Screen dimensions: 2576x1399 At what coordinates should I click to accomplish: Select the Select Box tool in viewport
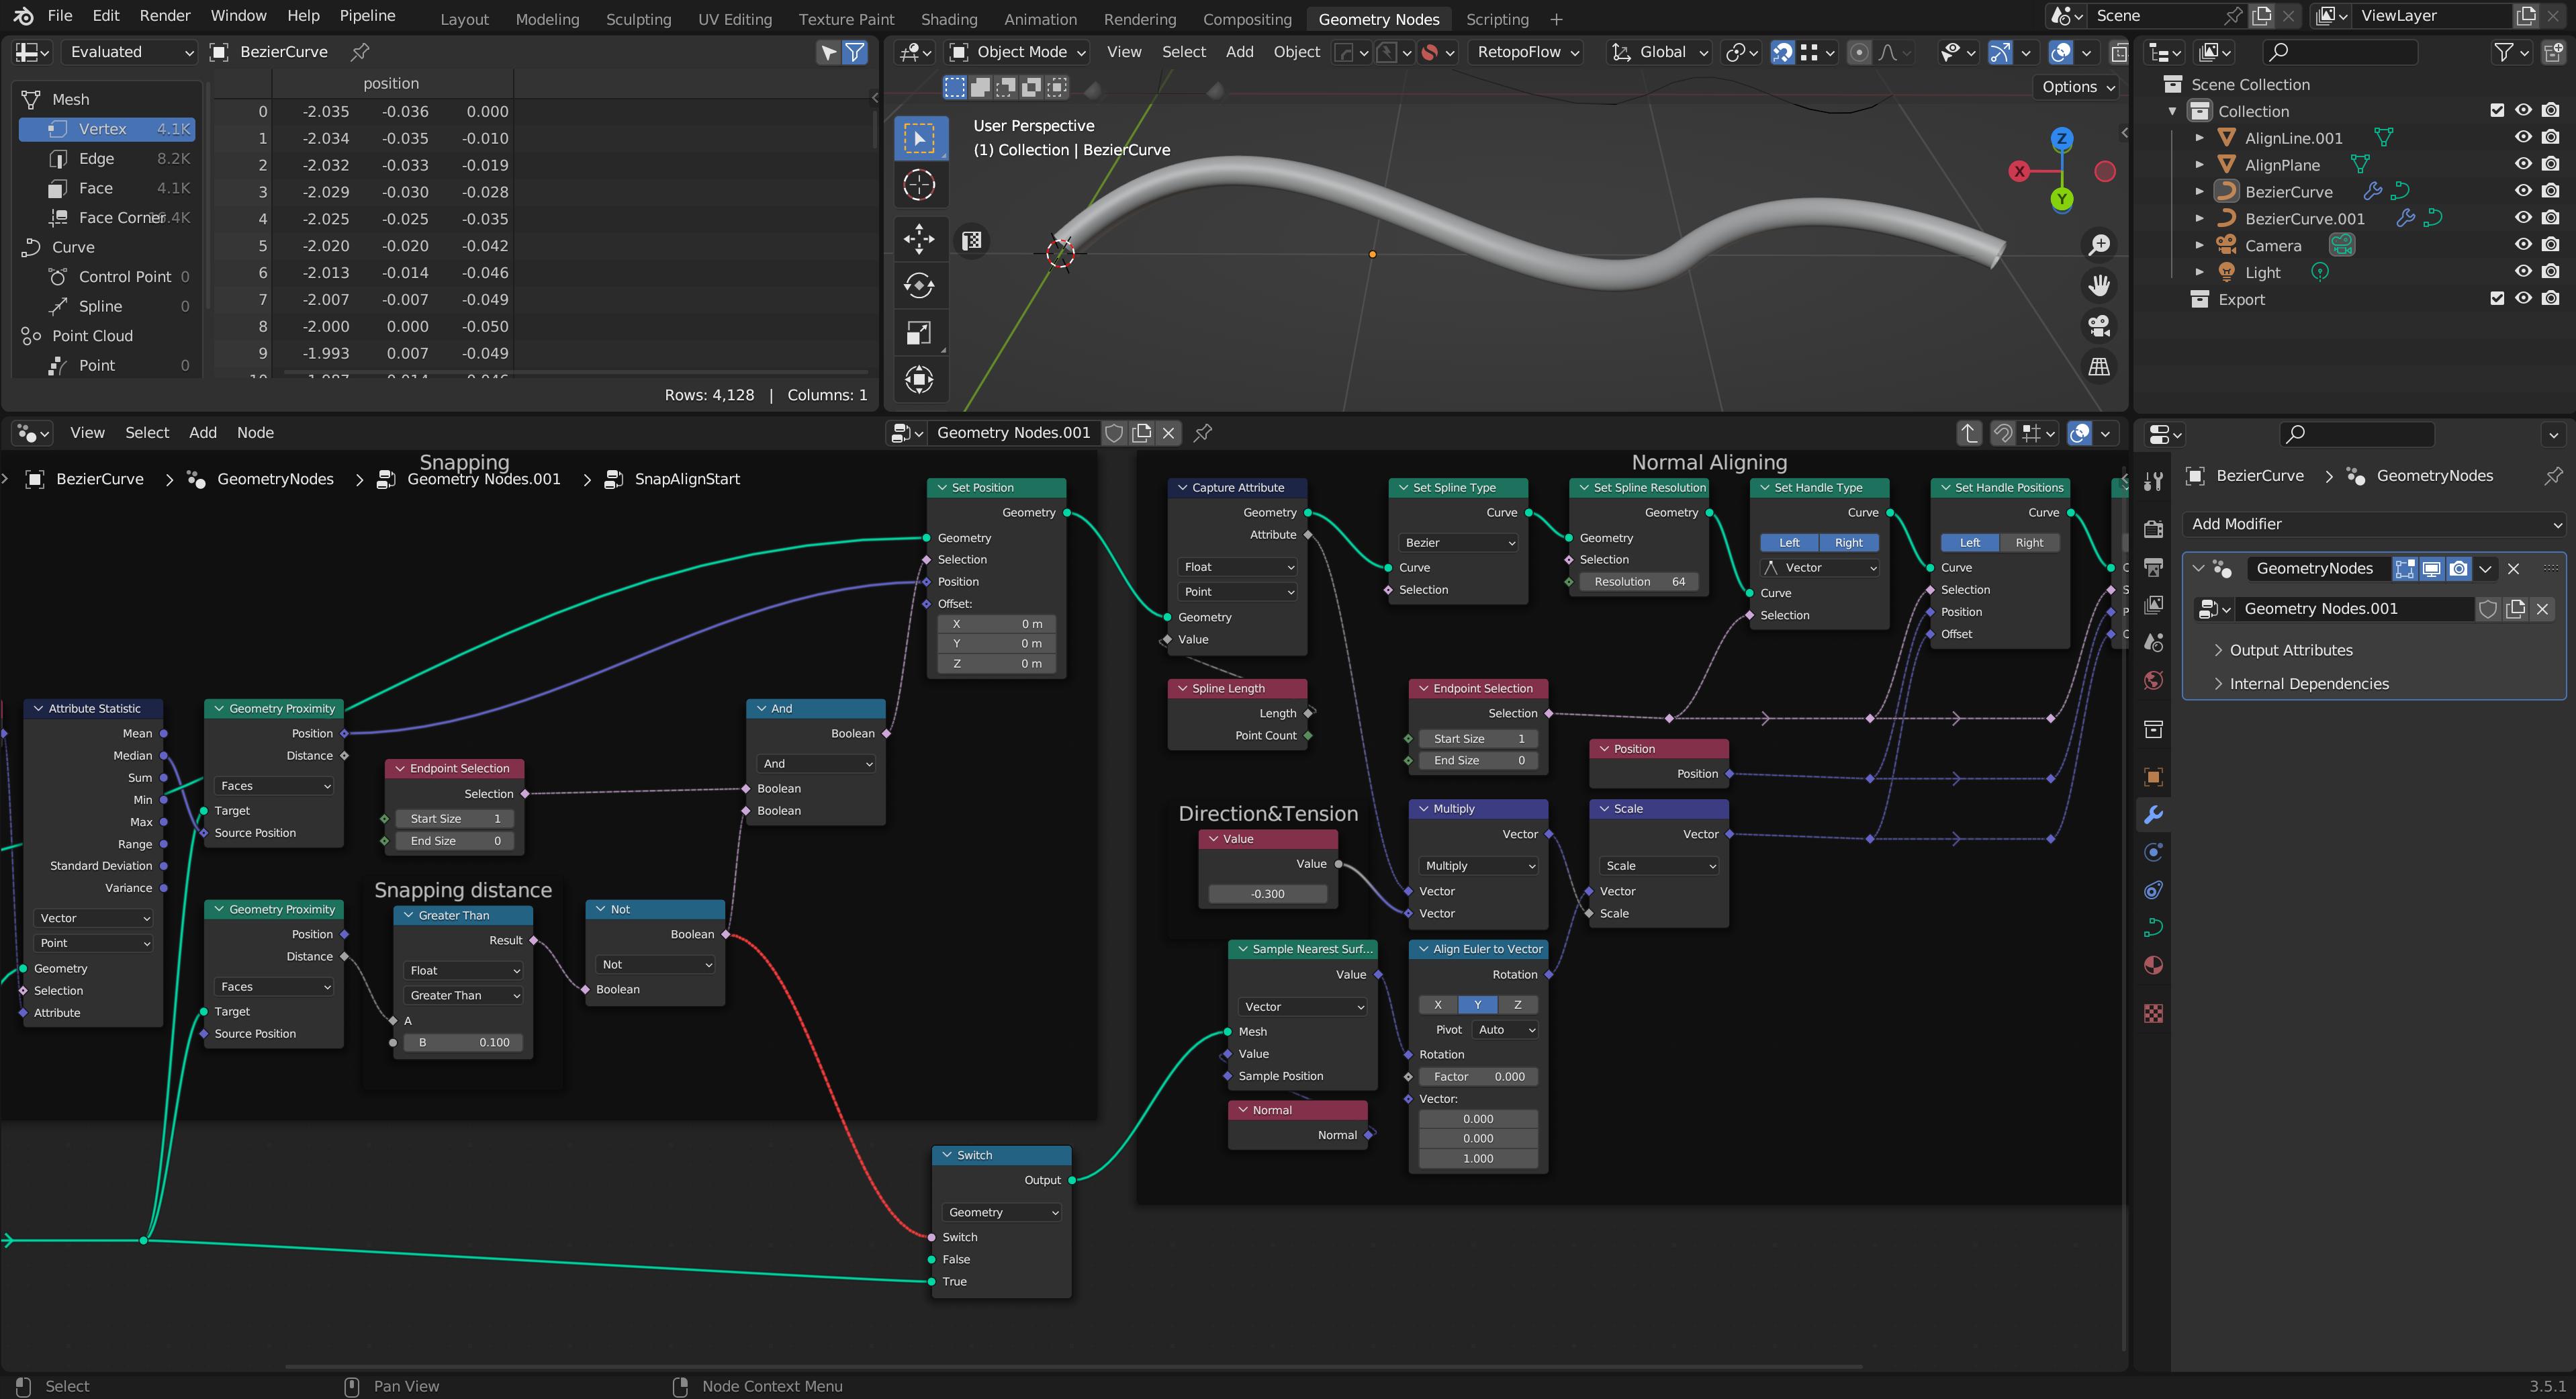[919, 138]
